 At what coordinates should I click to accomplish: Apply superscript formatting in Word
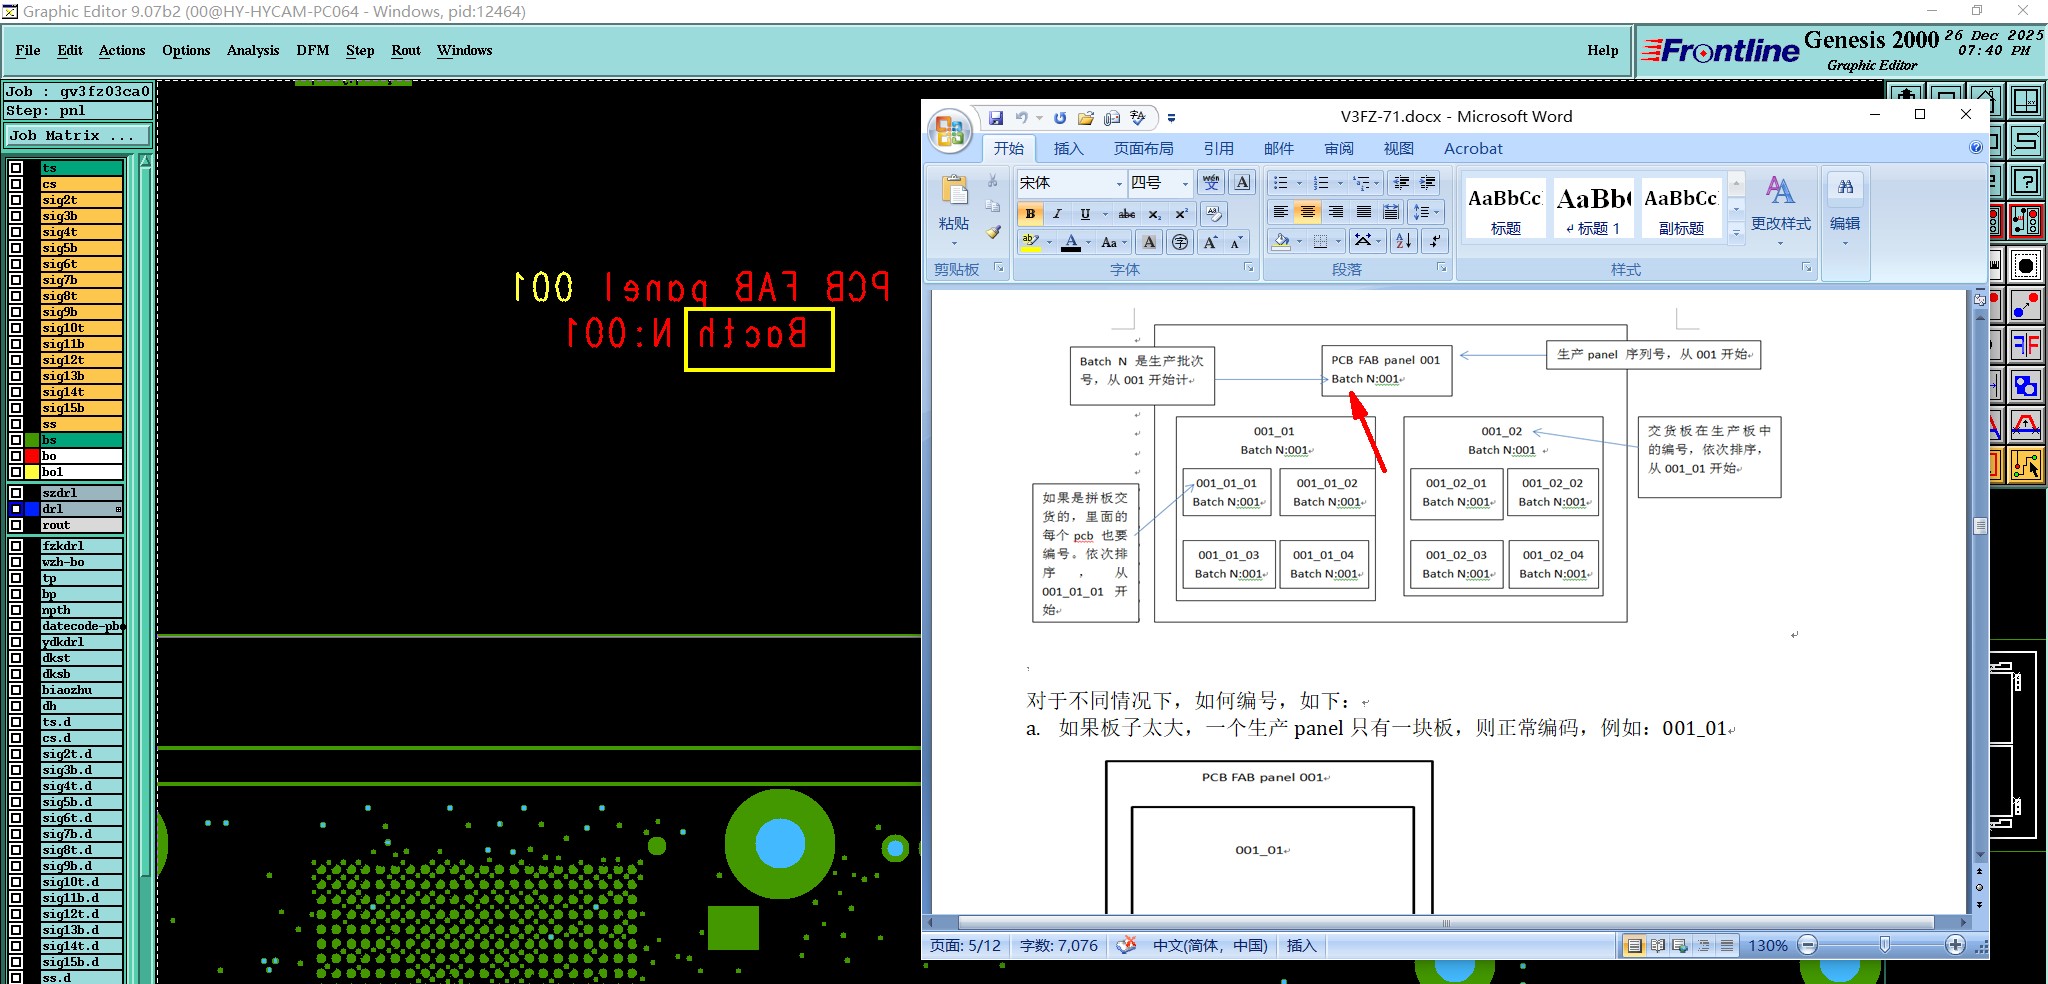[1181, 214]
